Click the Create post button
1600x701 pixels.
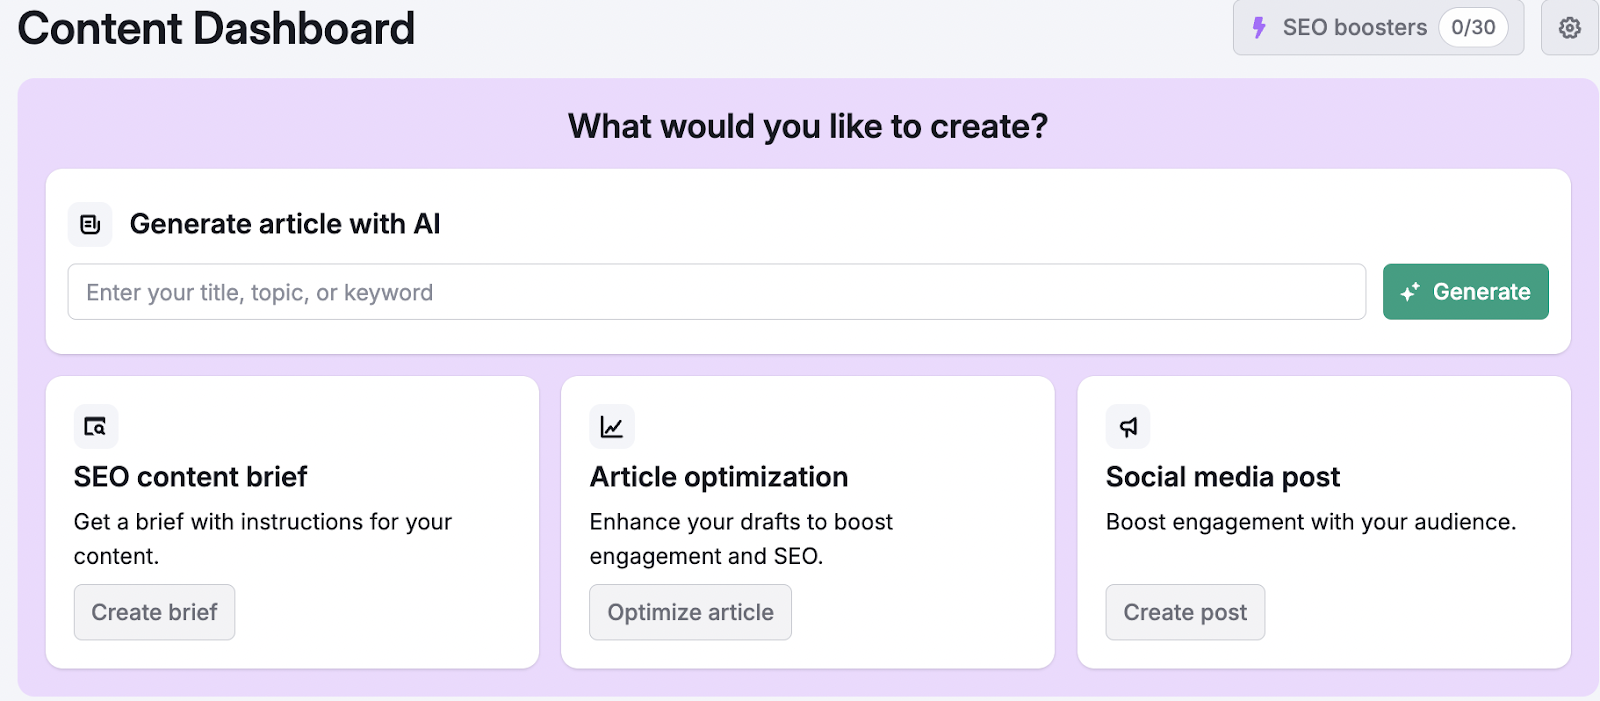pos(1185,612)
